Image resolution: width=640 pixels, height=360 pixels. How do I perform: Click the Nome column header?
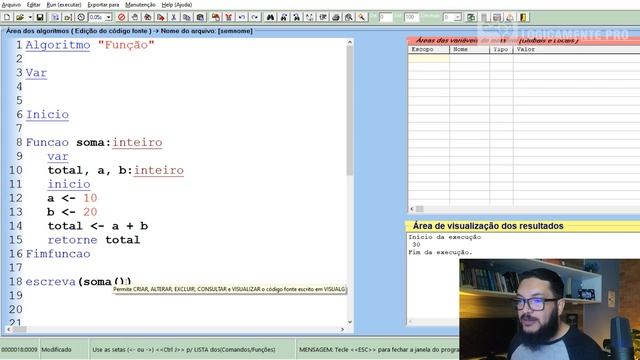(469, 49)
